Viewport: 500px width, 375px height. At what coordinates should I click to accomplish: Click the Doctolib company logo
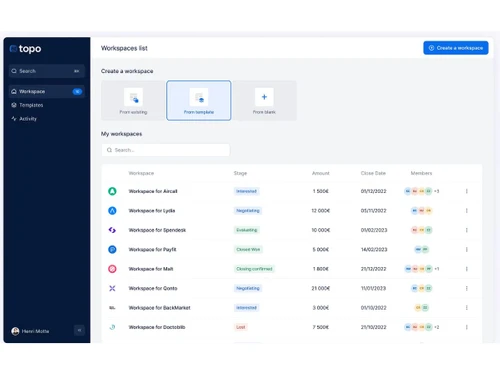(112, 327)
